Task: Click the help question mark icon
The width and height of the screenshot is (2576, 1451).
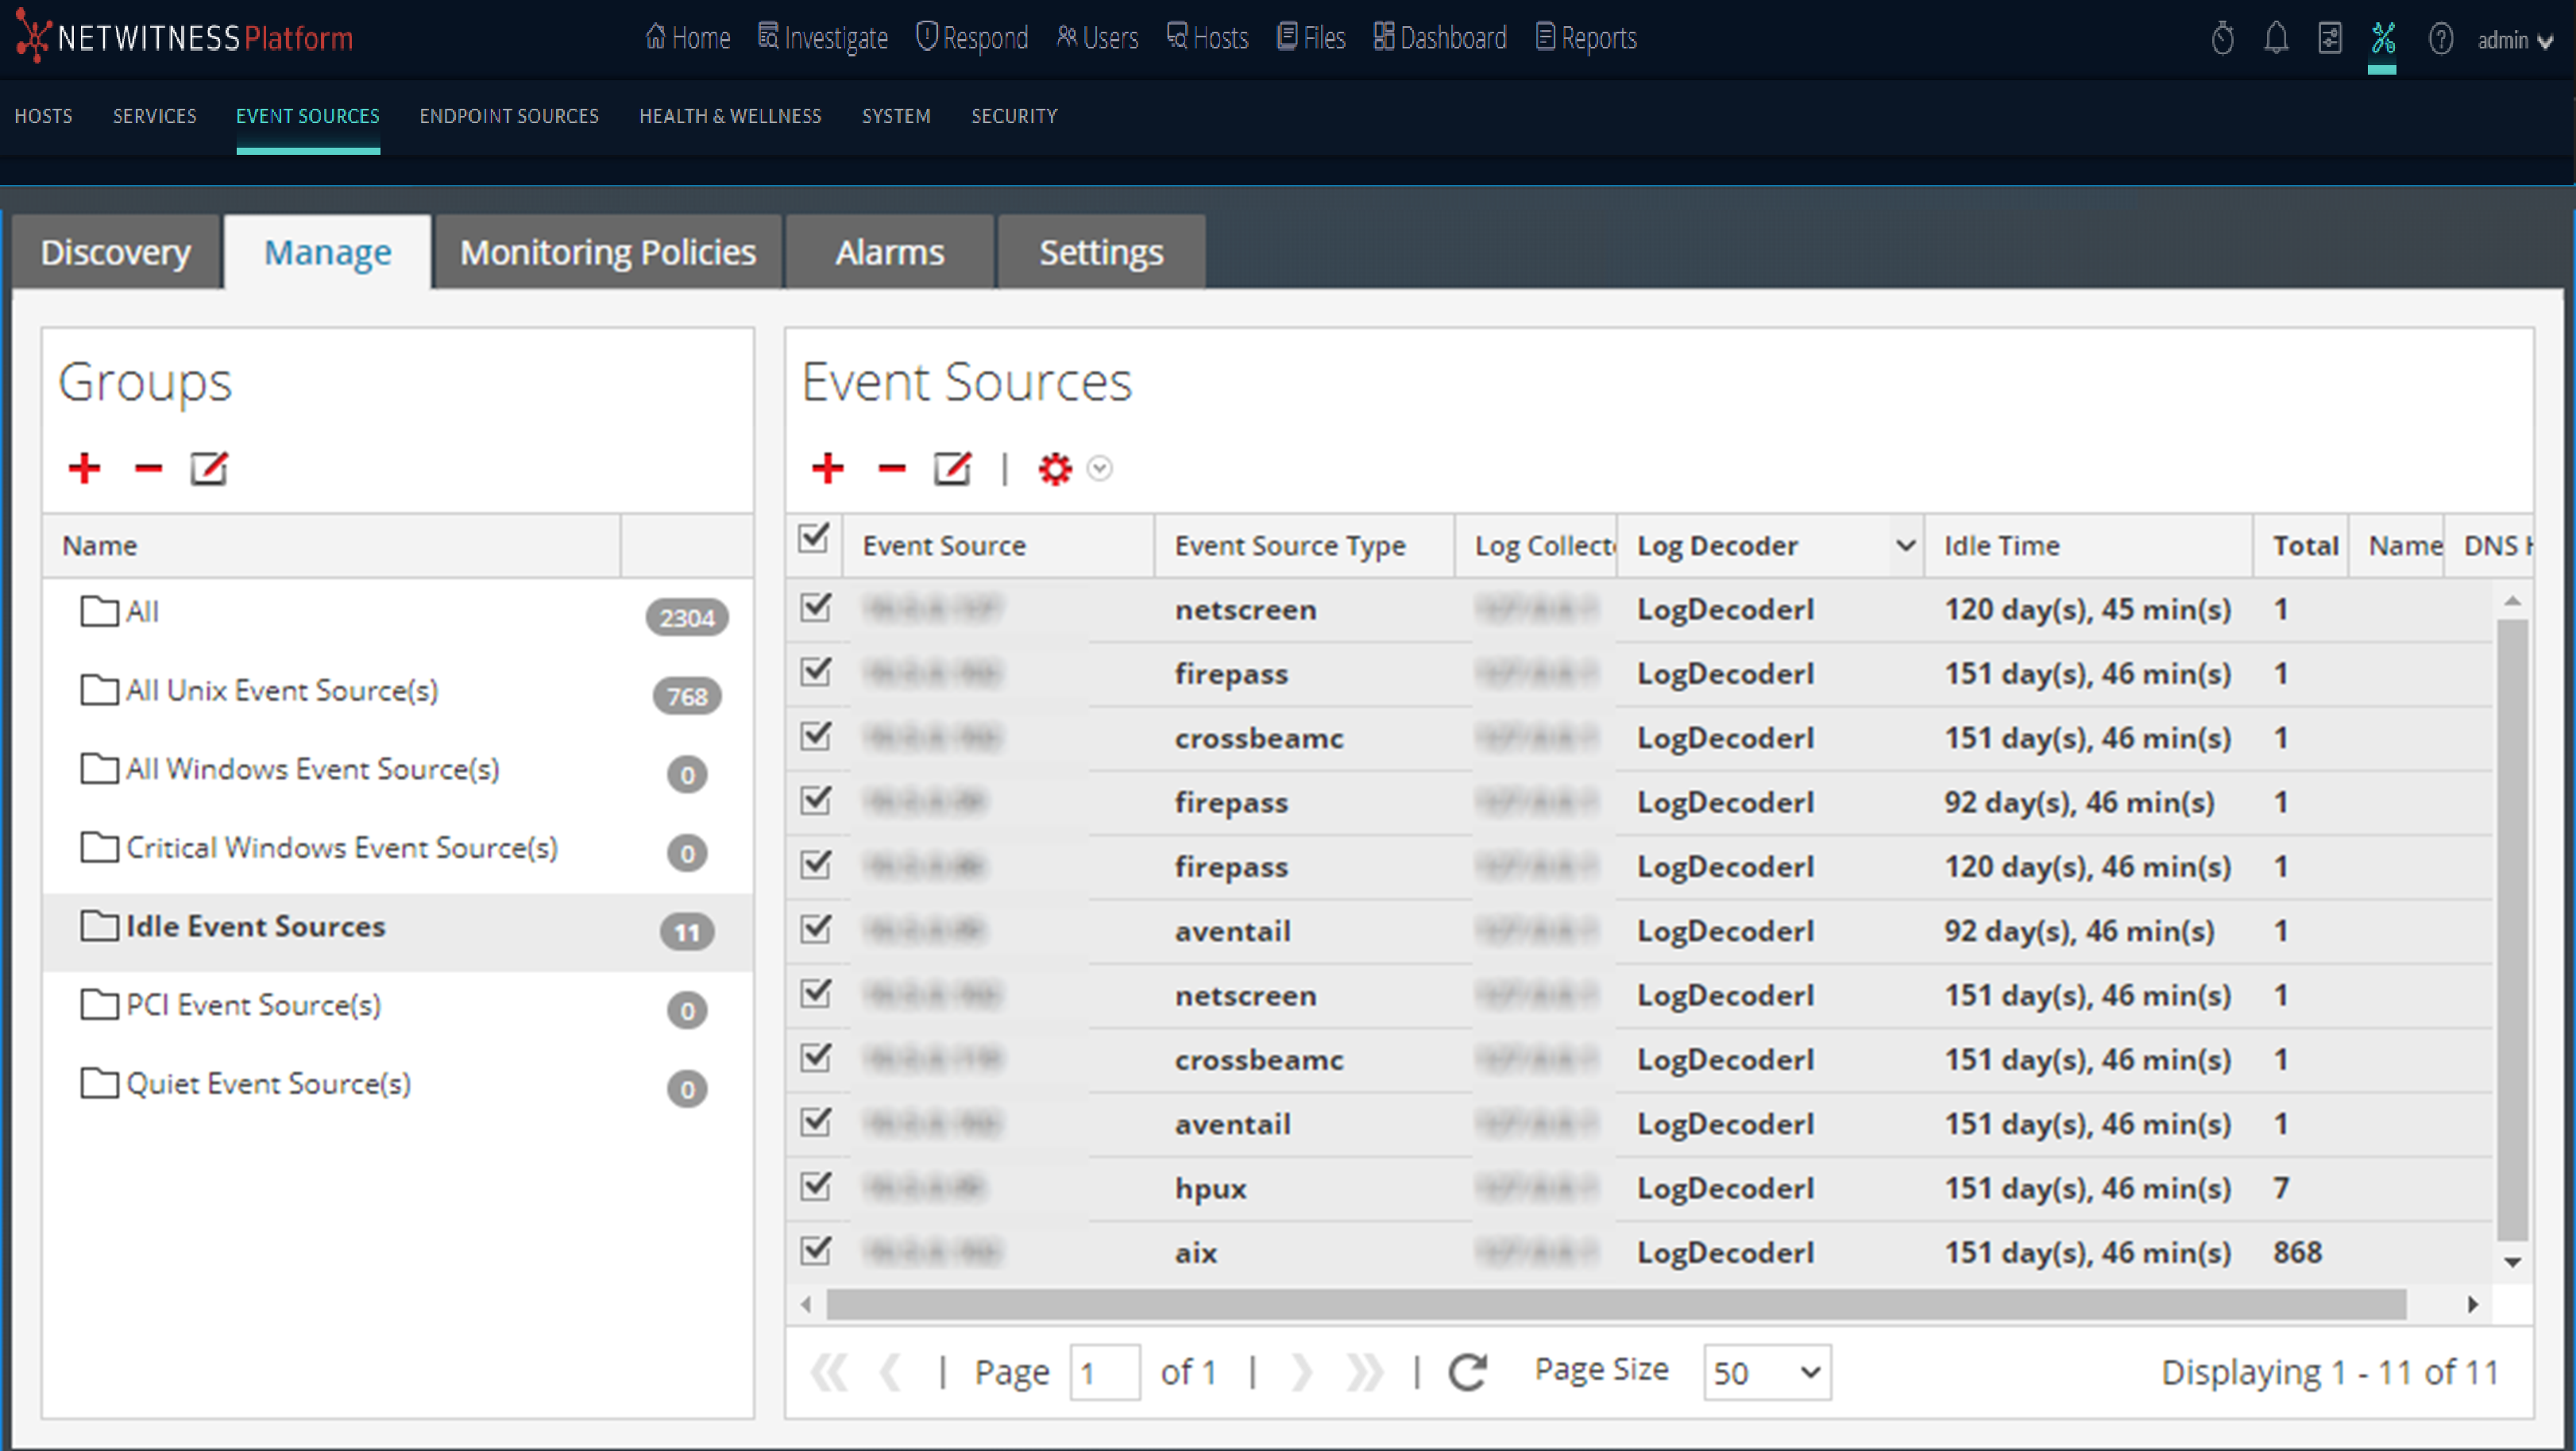Action: [x=2440, y=39]
